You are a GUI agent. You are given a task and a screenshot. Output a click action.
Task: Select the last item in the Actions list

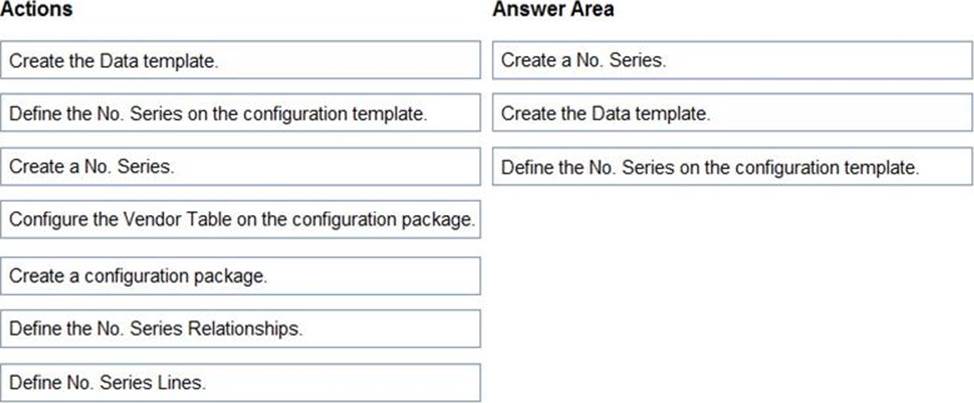(241, 382)
